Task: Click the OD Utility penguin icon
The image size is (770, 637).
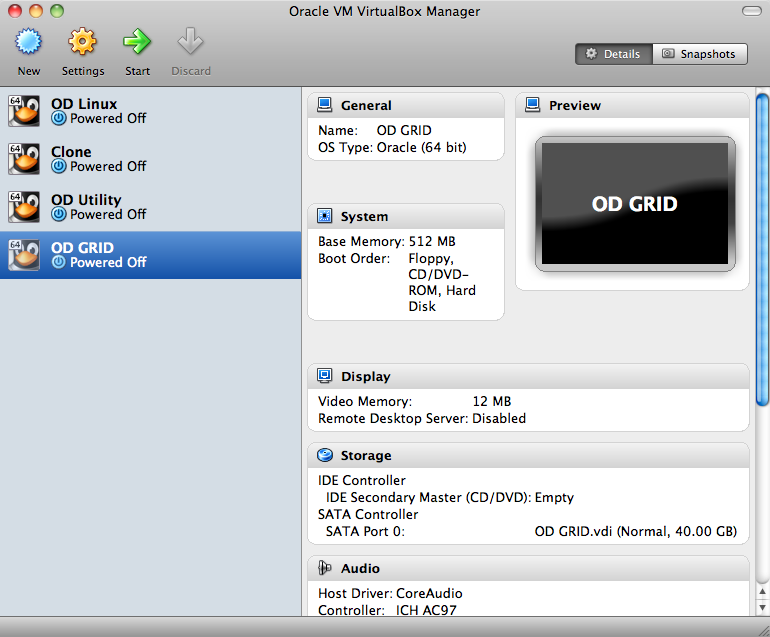Action: (24, 207)
